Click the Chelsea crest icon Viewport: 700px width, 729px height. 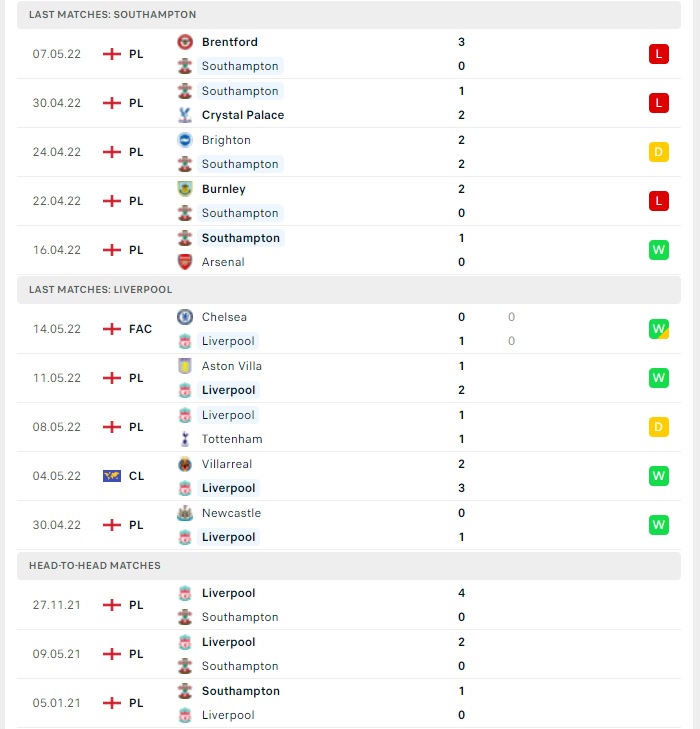185,317
